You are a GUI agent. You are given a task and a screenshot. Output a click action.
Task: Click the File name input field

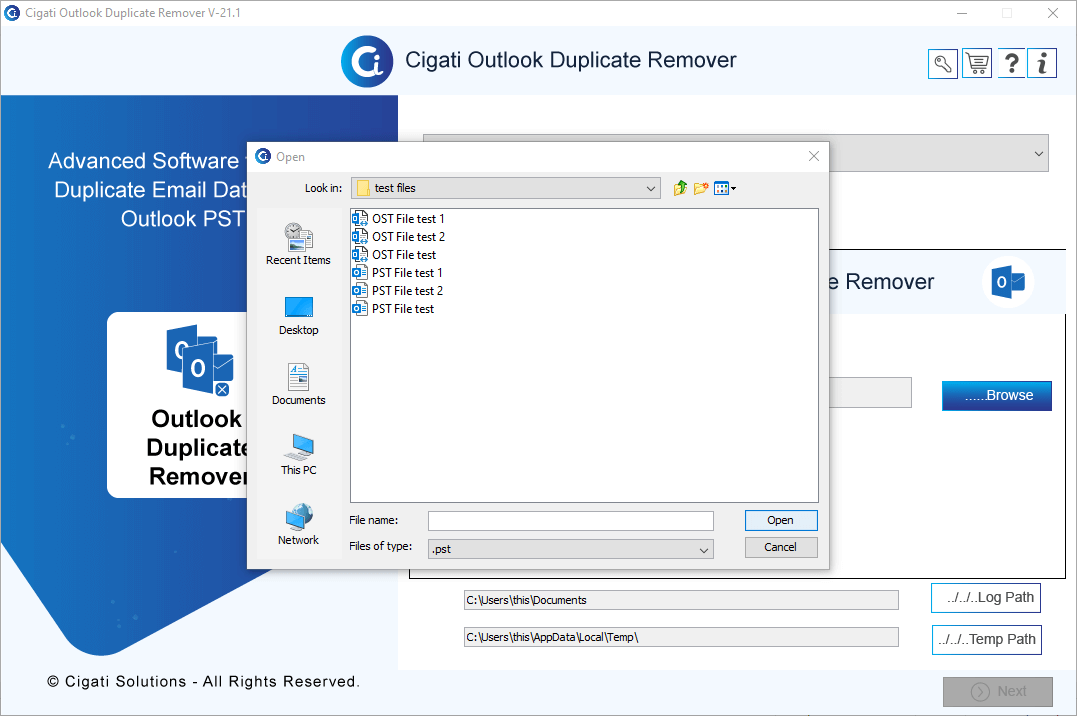[x=571, y=521]
